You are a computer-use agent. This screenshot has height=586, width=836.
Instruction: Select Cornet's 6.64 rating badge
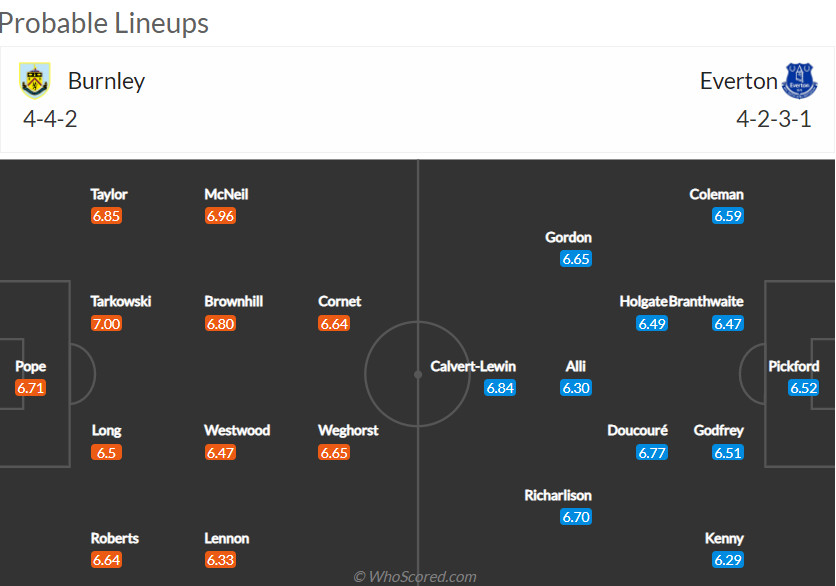[x=334, y=323]
